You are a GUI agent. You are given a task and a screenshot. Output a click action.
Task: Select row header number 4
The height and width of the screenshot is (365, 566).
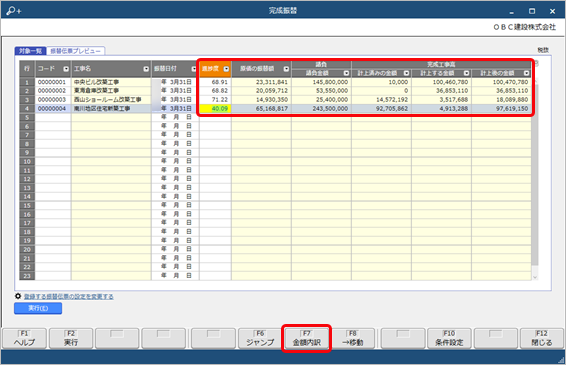pyautogui.click(x=27, y=108)
